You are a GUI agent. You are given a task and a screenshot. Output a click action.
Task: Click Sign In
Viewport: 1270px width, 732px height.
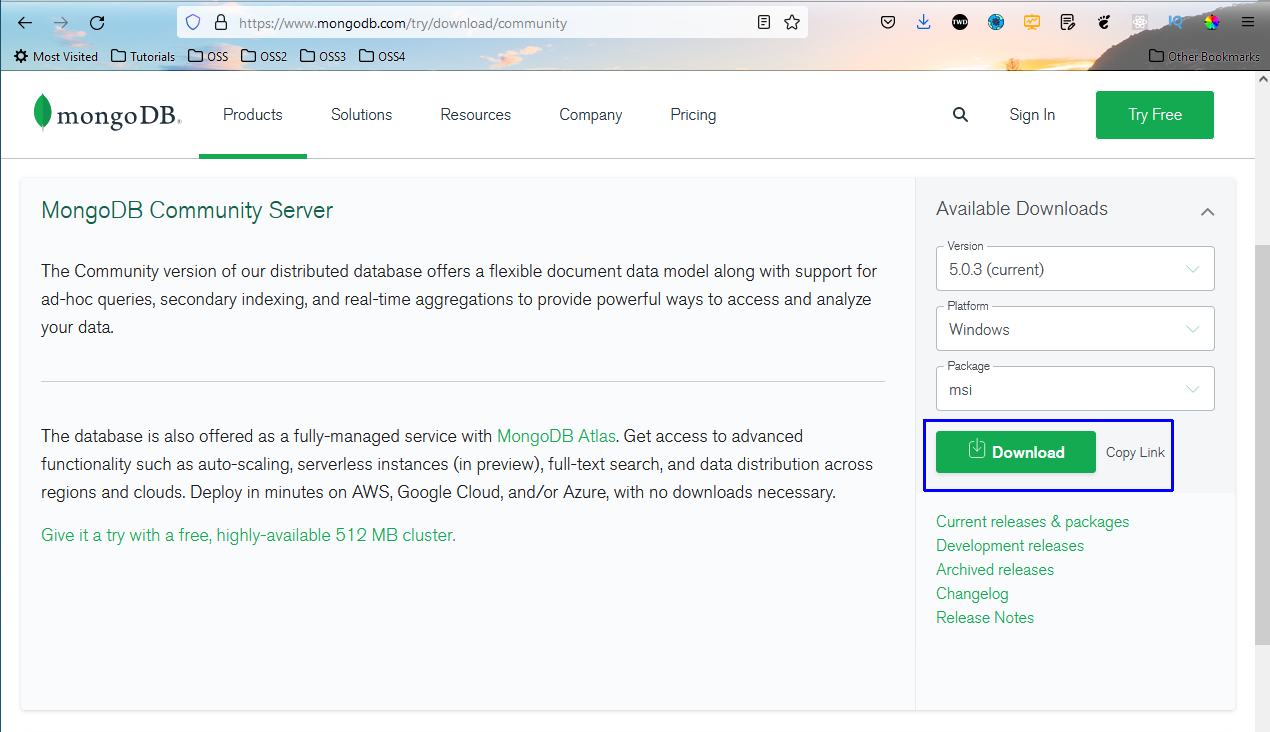(1032, 115)
